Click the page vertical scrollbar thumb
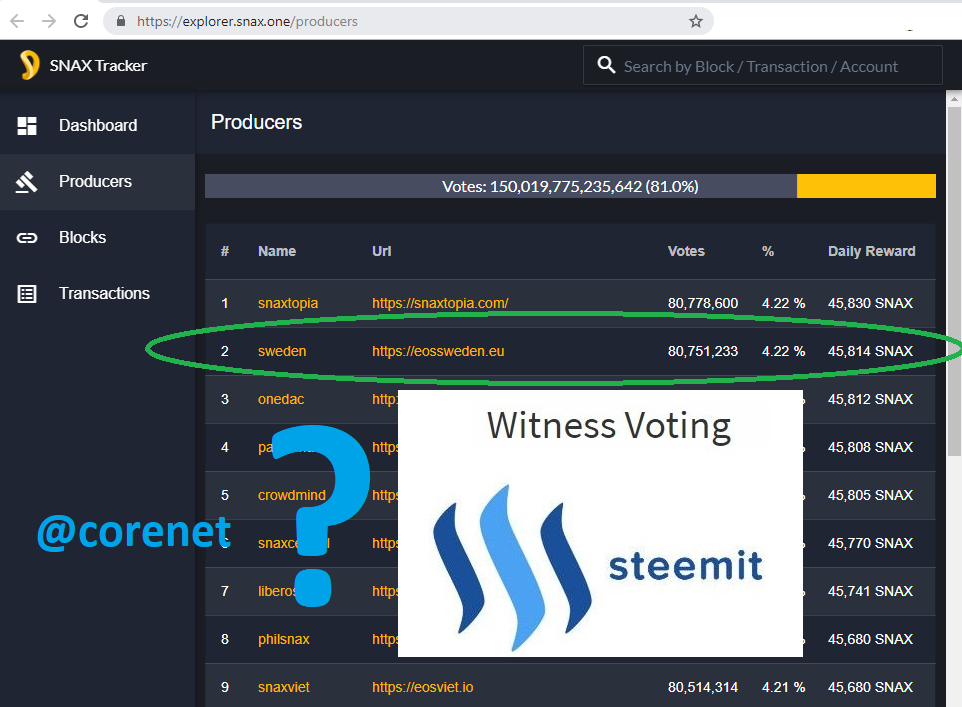 click(954, 281)
